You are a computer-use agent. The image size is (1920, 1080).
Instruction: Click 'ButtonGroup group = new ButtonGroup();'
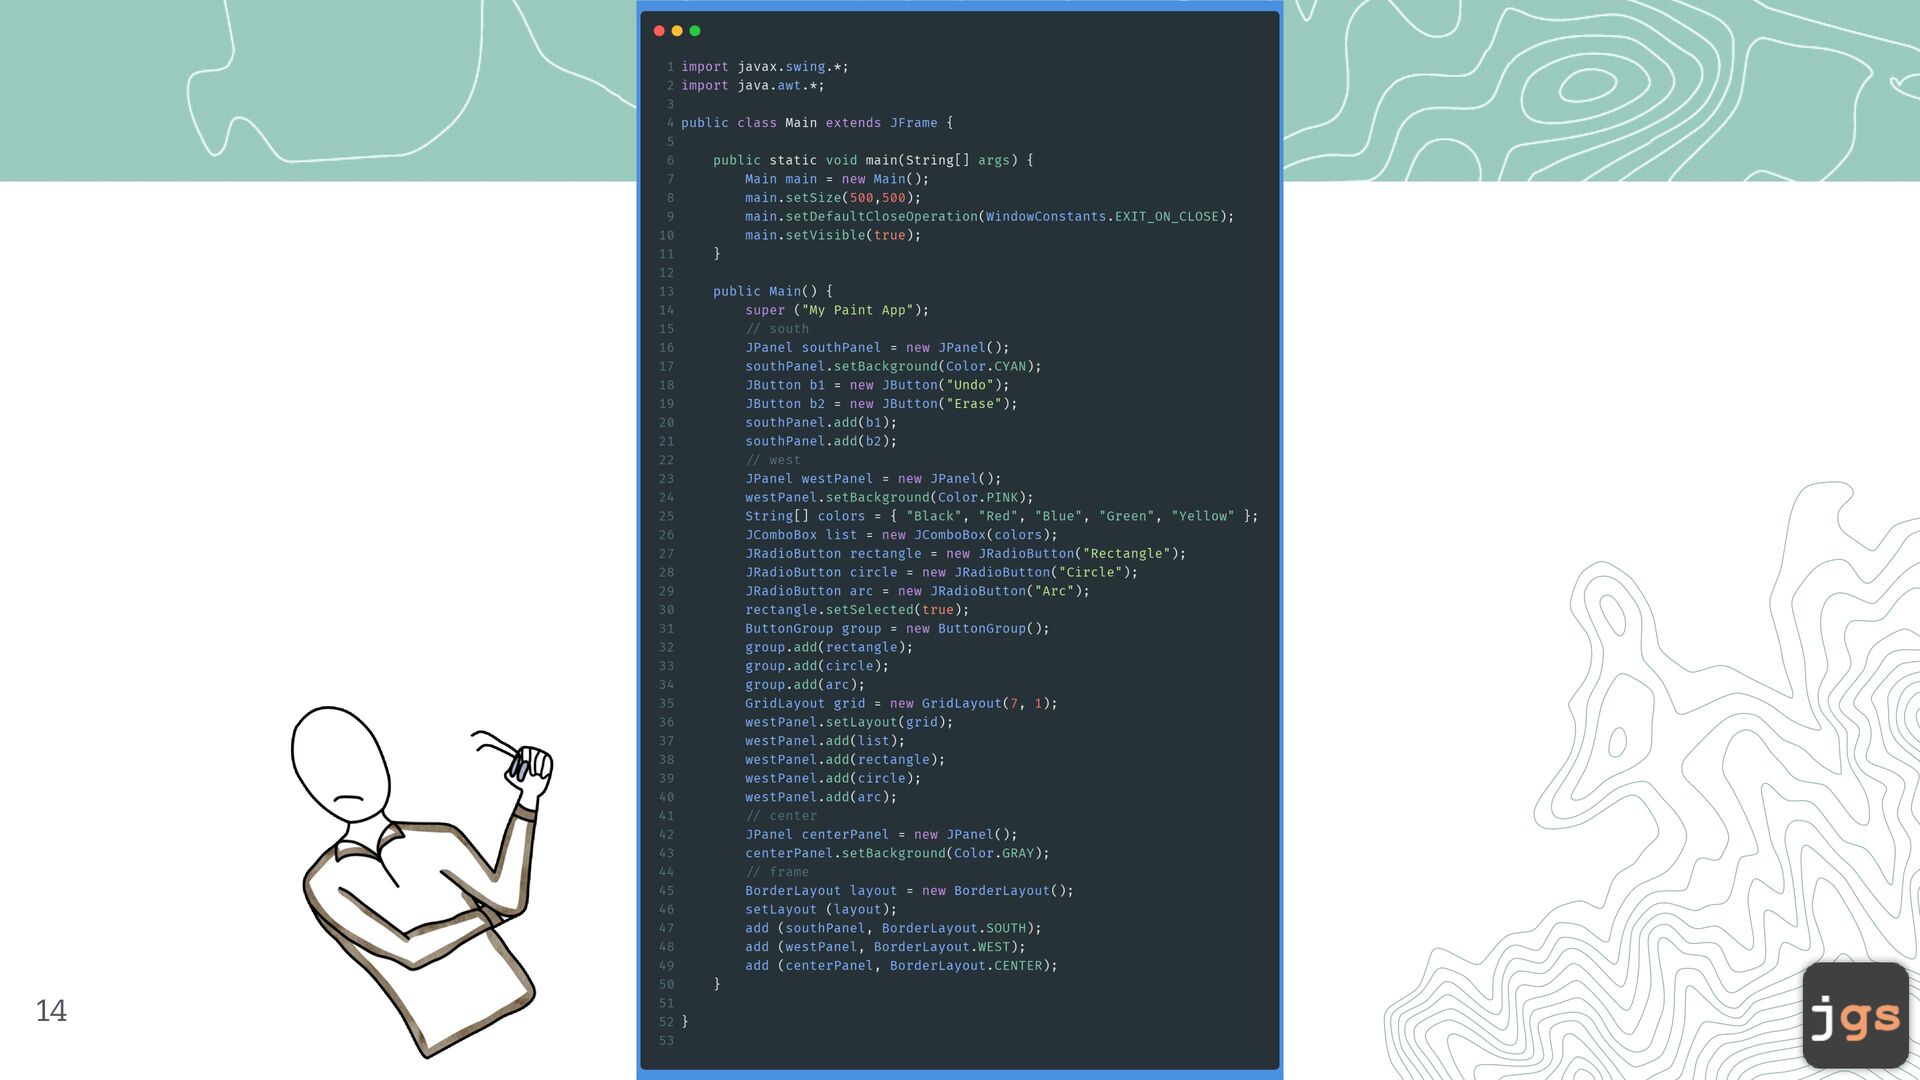[x=897, y=629]
